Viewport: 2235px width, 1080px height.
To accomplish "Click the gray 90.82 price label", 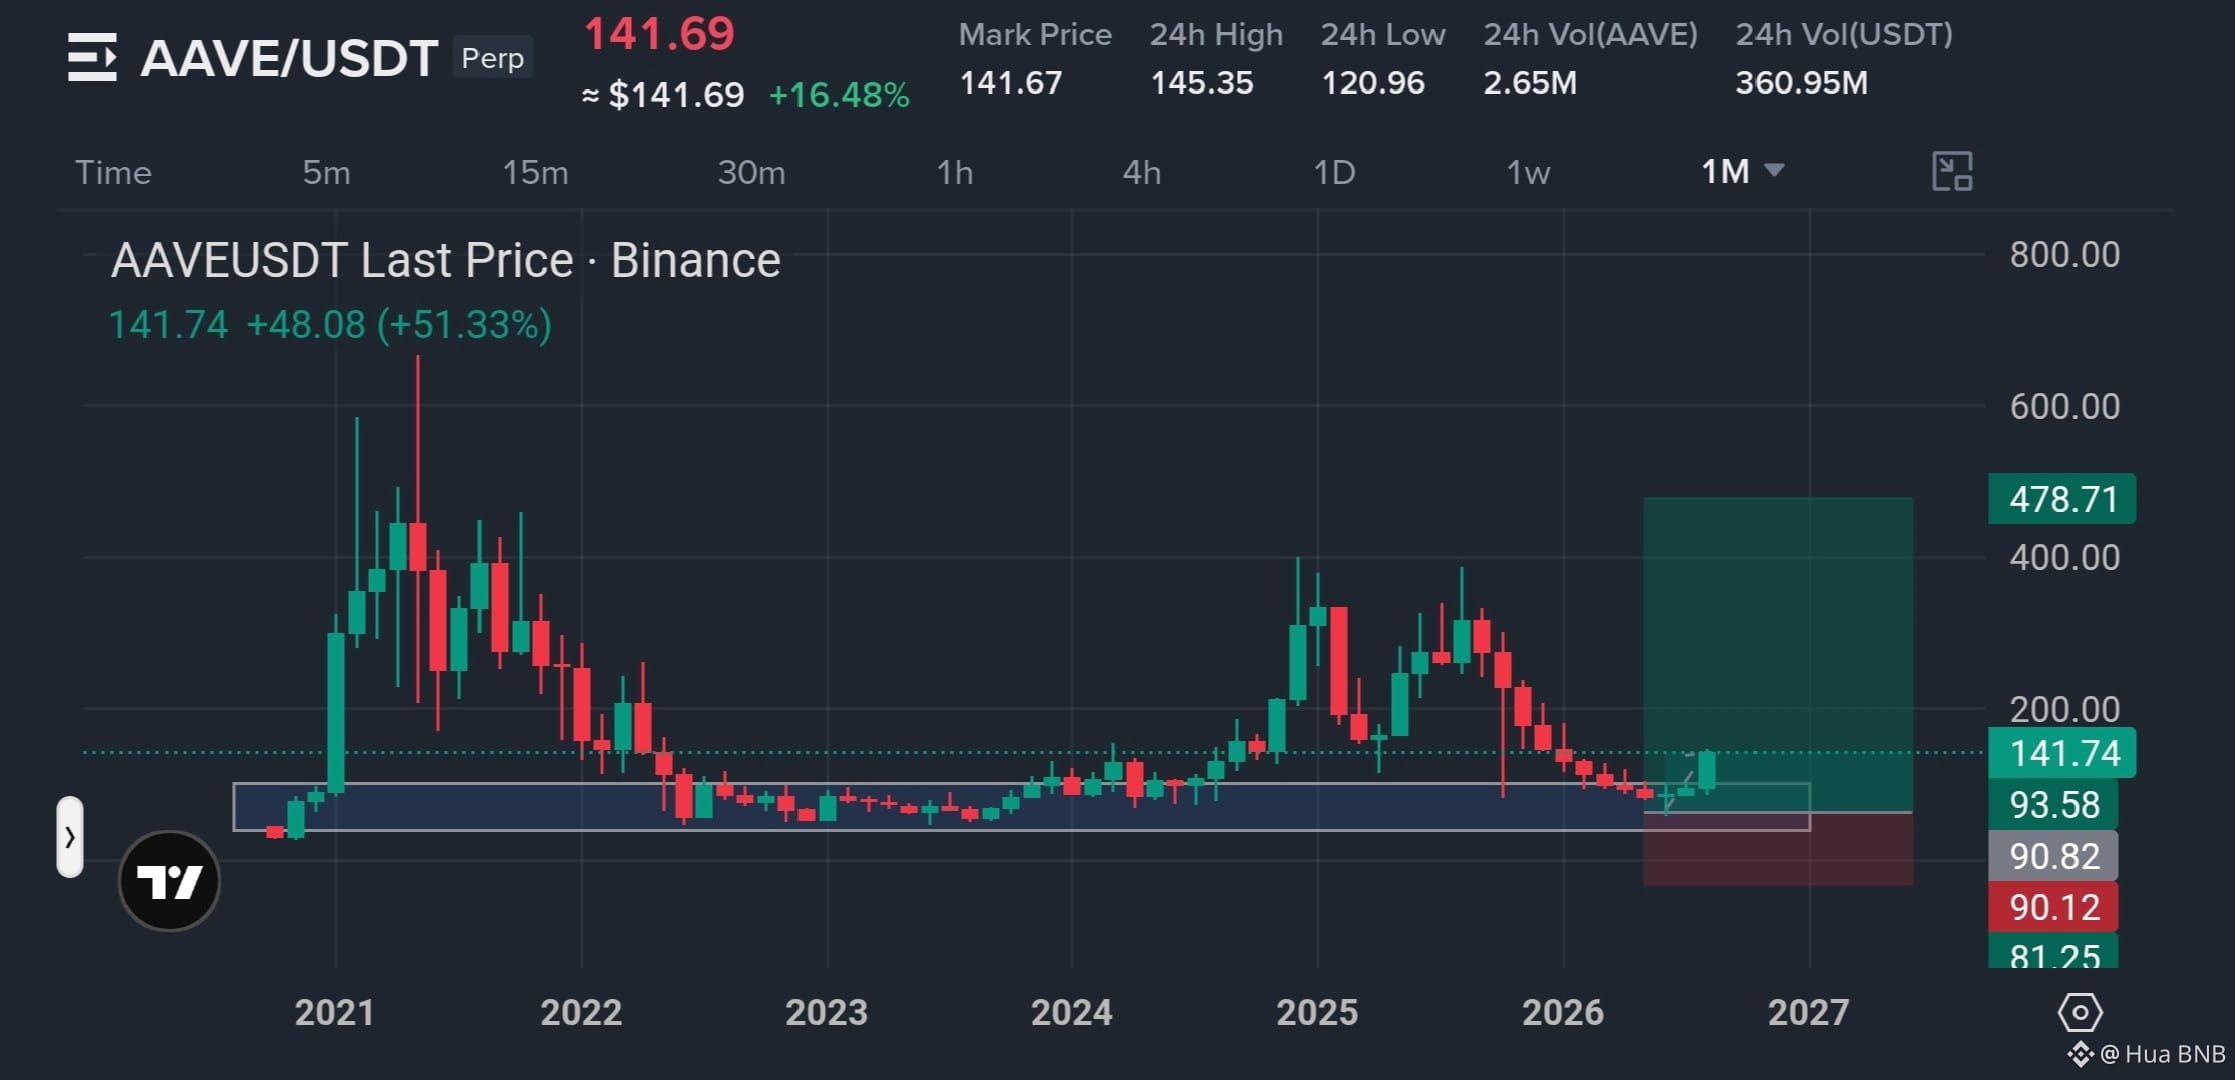I will (2053, 856).
